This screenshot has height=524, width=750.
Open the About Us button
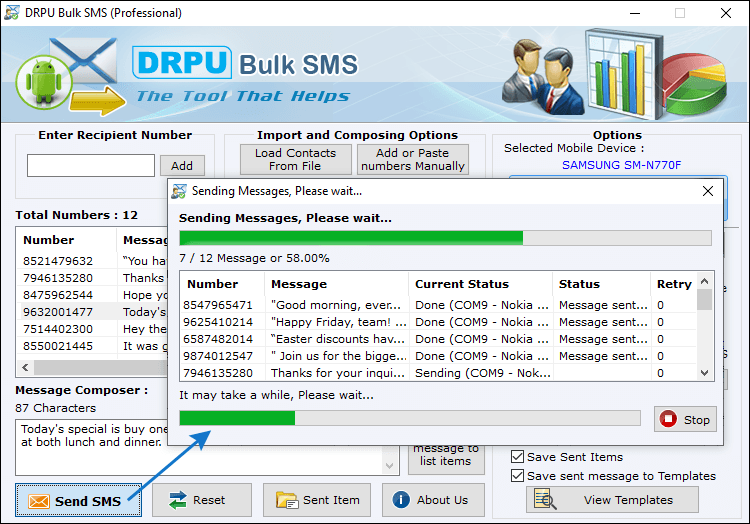433,500
